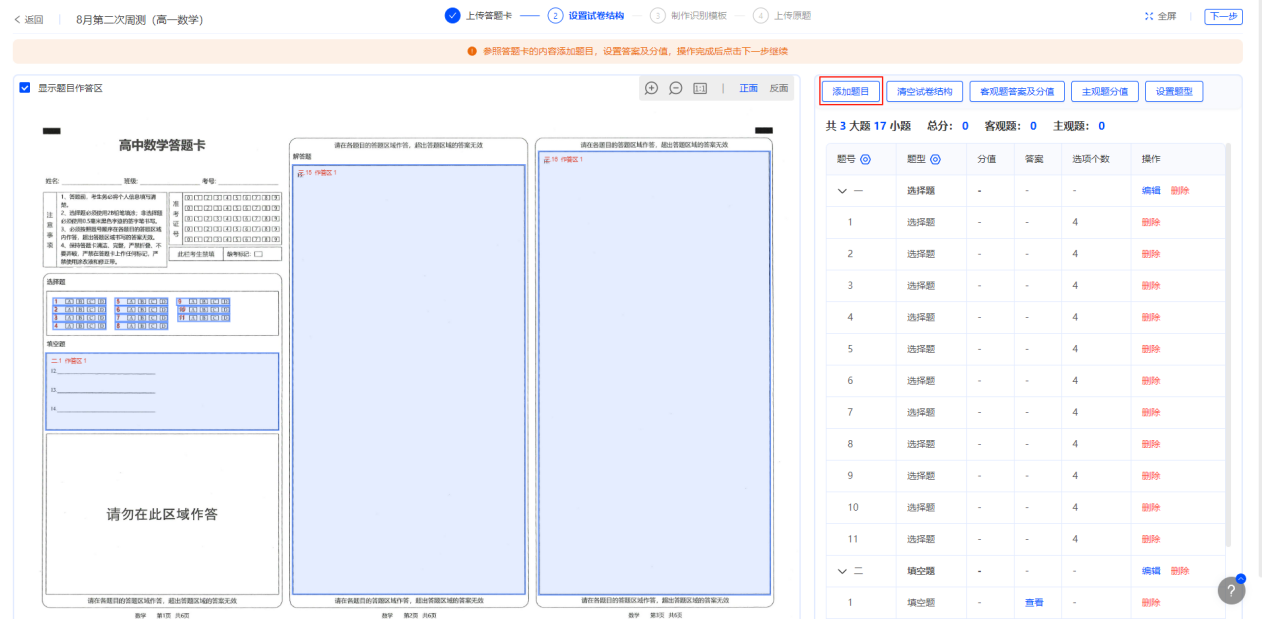Switch to 正面 front side view
The image size is (1262, 619).
(748, 88)
